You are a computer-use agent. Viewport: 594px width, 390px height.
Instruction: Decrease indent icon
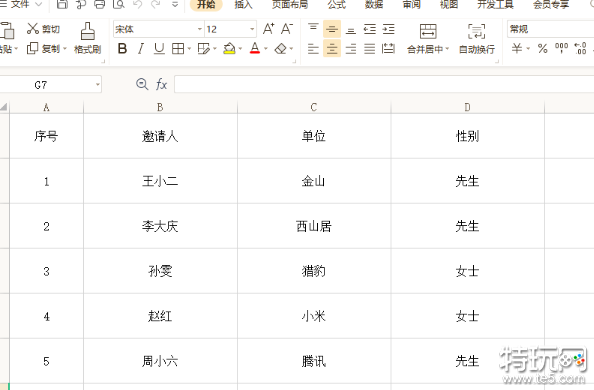point(370,29)
